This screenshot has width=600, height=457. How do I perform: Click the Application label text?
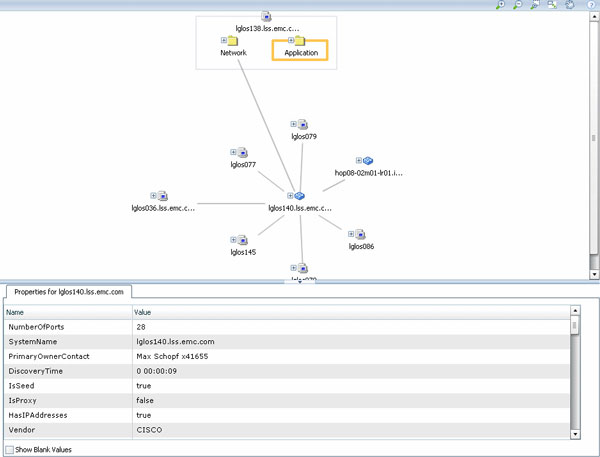pos(301,53)
